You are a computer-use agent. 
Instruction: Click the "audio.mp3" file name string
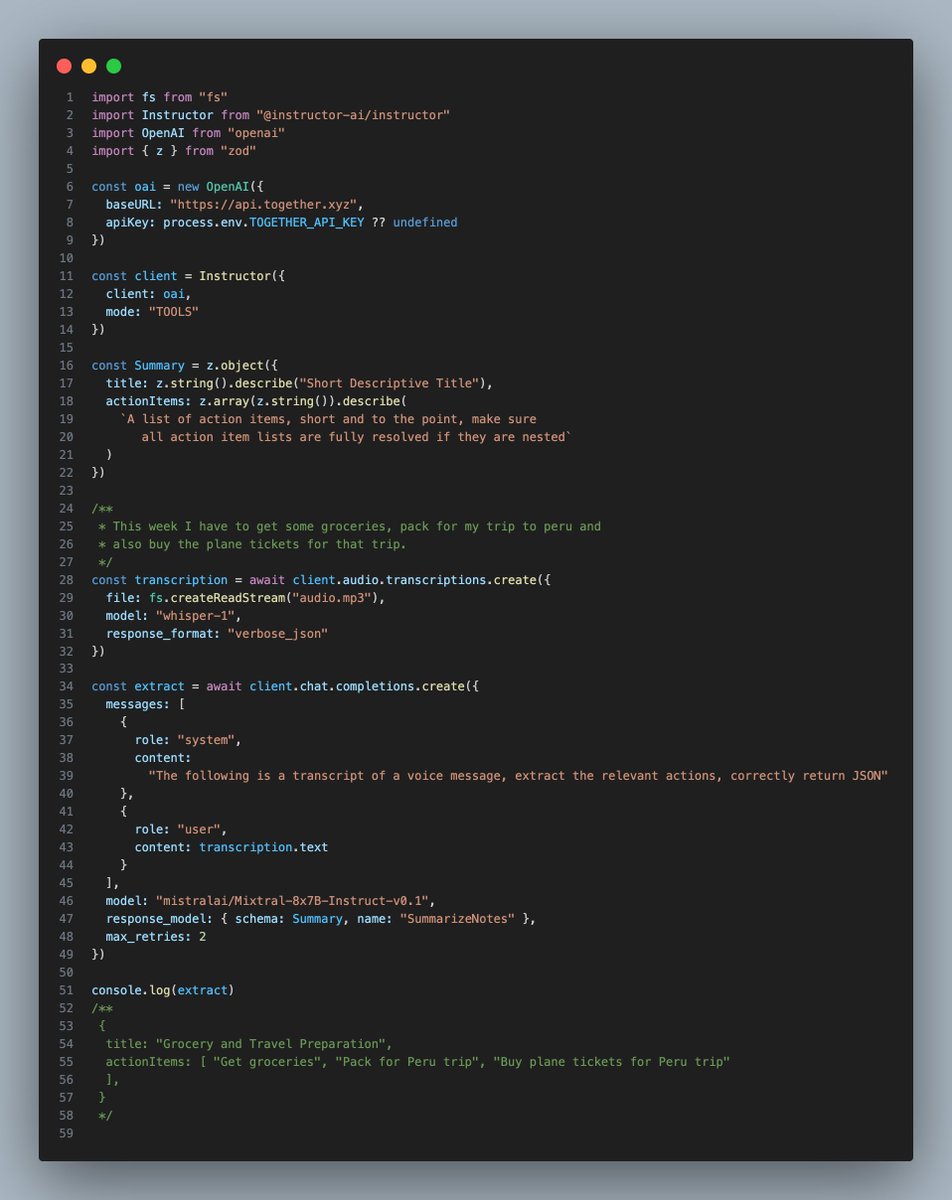pyautogui.click(x=334, y=597)
